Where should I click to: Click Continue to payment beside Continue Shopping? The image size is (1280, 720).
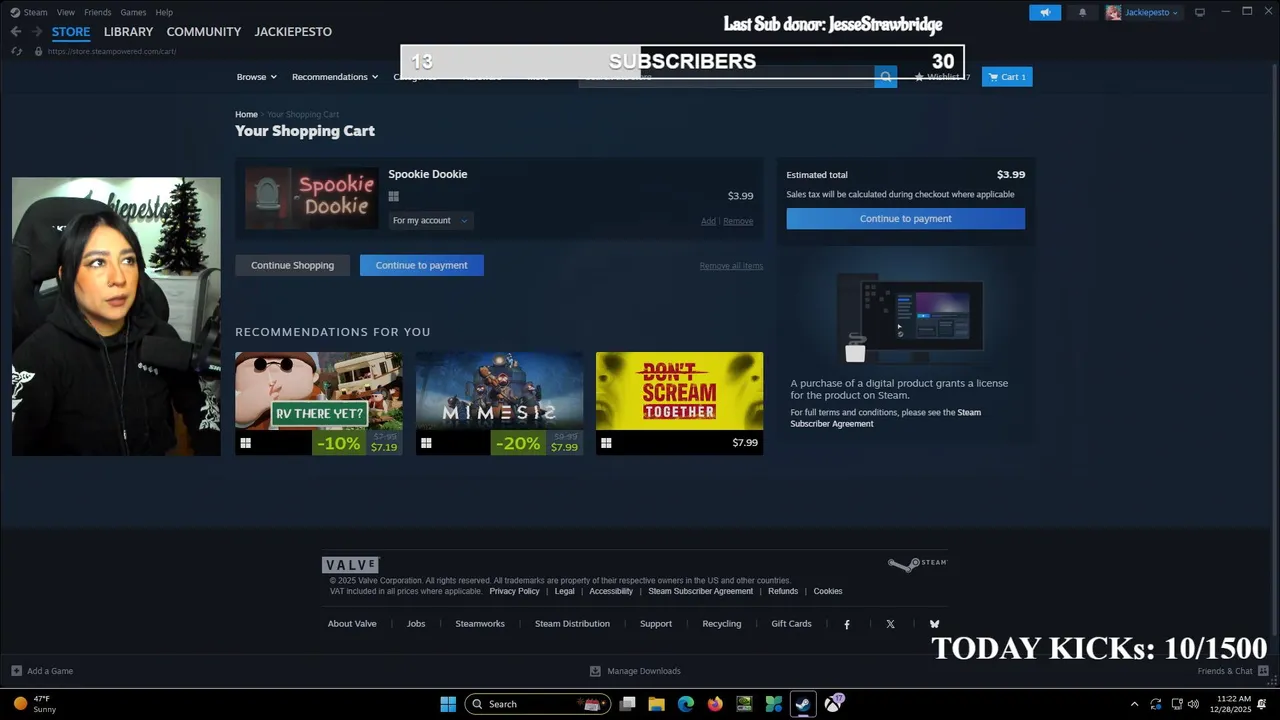(422, 265)
